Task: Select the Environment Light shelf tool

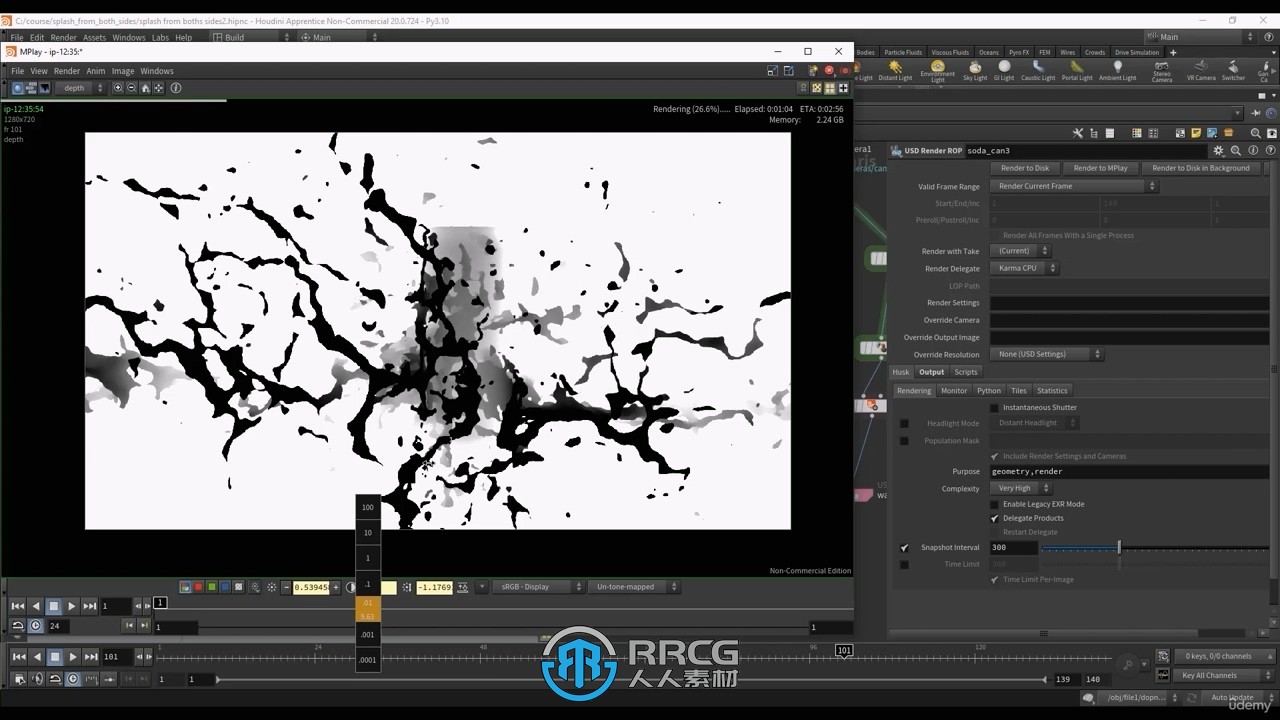Action: click(x=938, y=71)
